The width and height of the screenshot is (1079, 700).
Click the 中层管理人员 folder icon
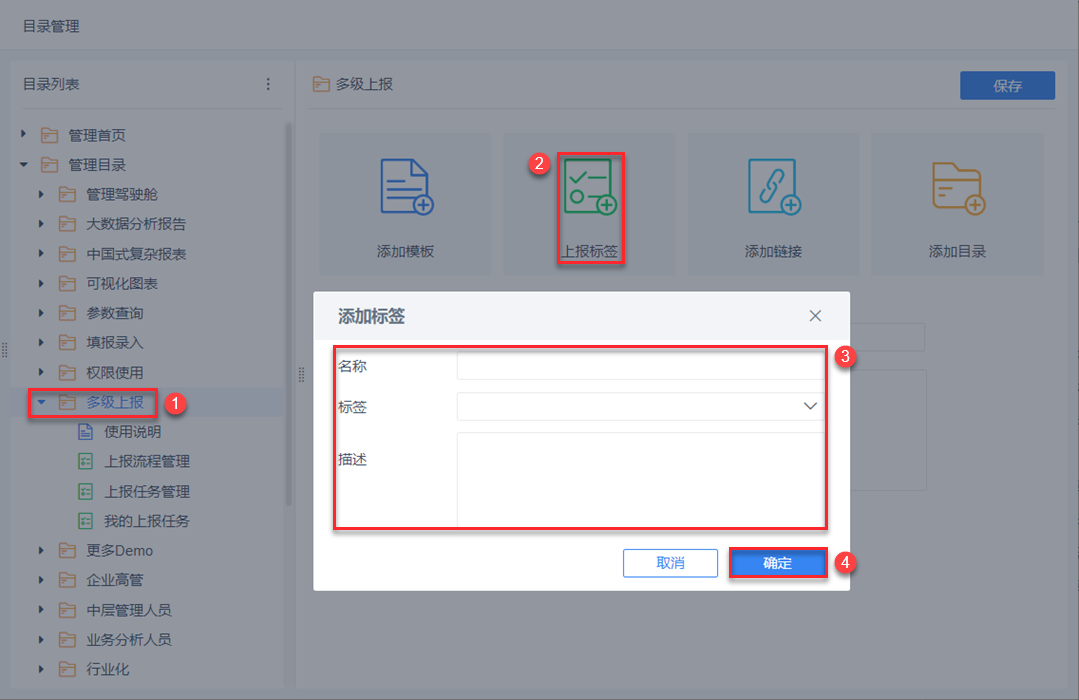click(67, 610)
